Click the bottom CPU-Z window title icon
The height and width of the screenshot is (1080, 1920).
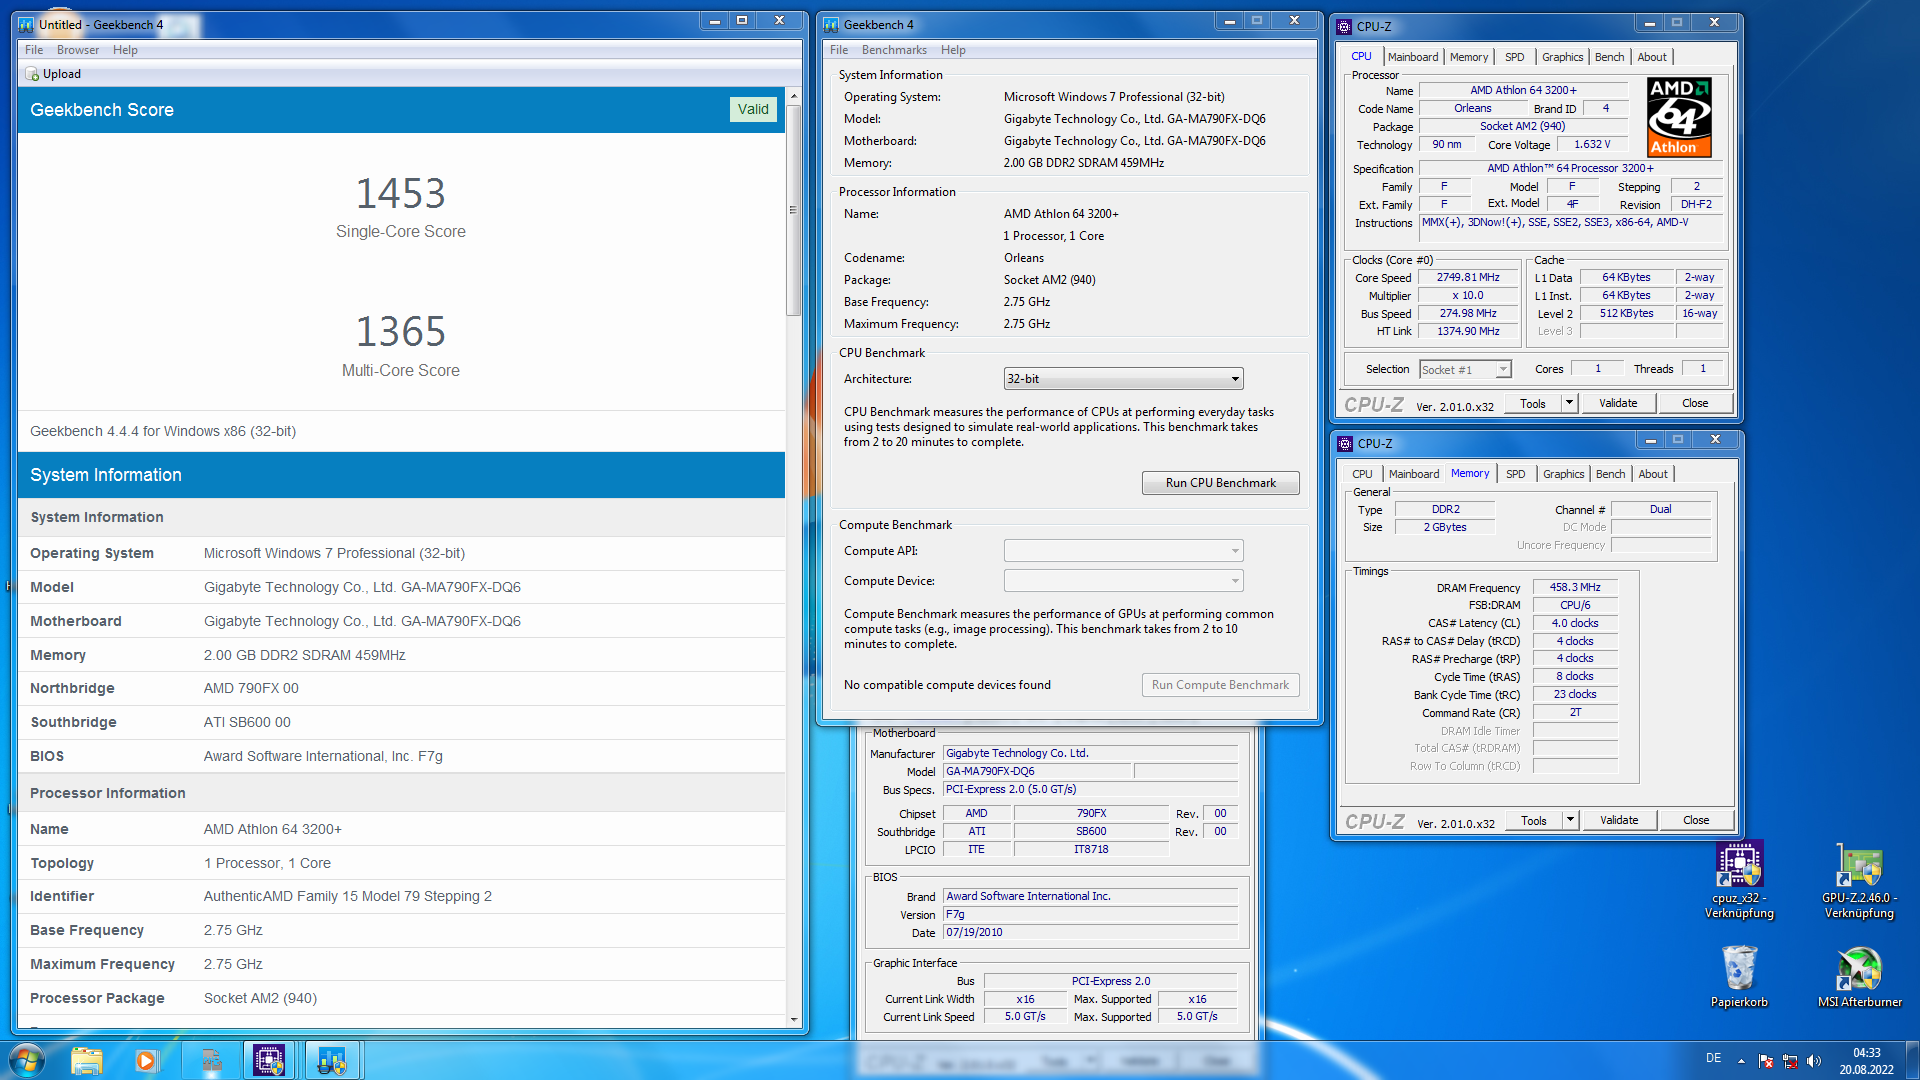(1345, 444)
